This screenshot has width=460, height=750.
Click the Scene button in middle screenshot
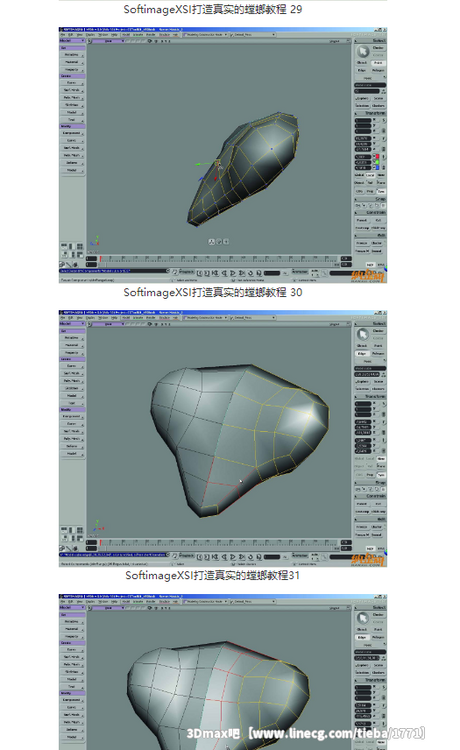tap(378, 382)
